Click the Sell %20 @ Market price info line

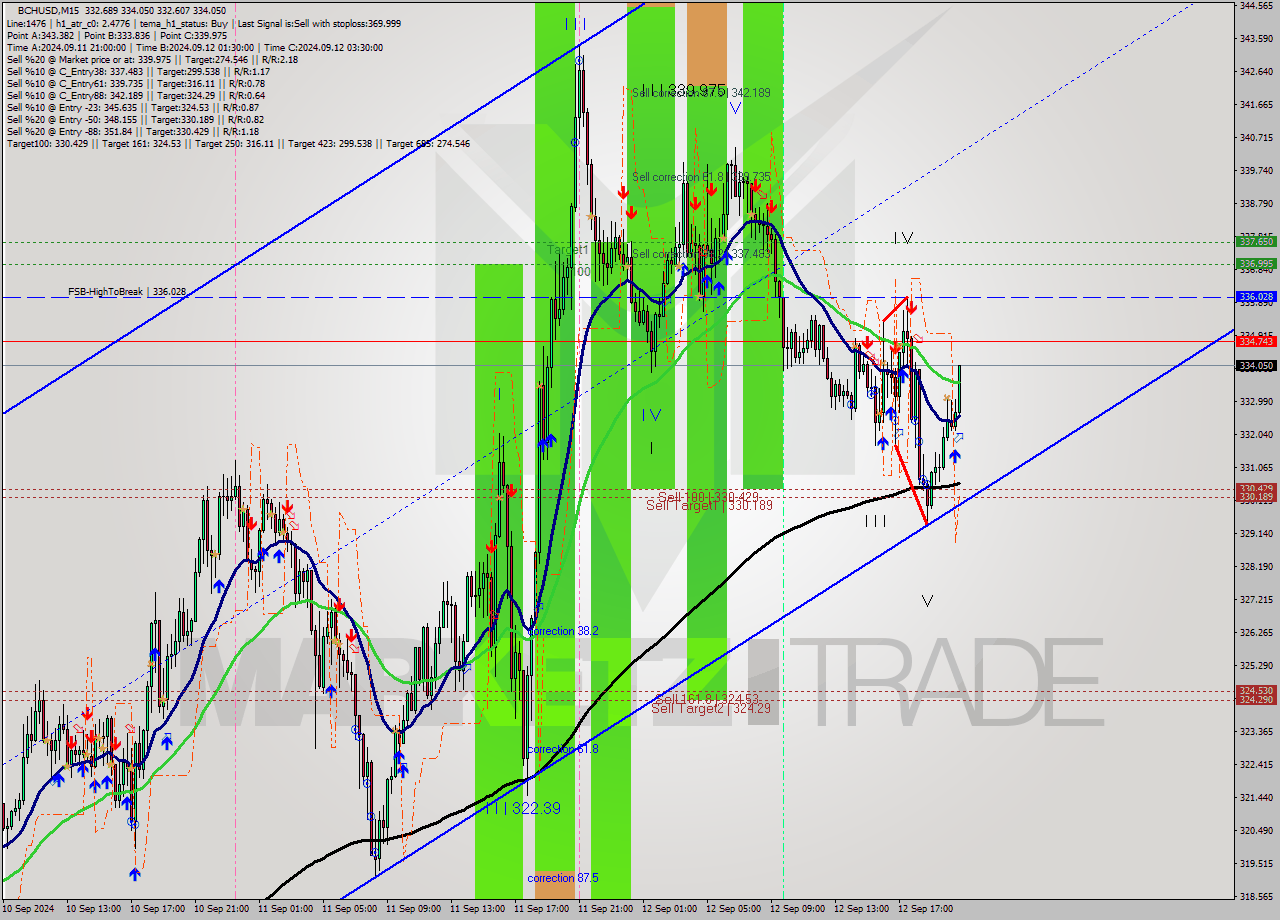152,59
